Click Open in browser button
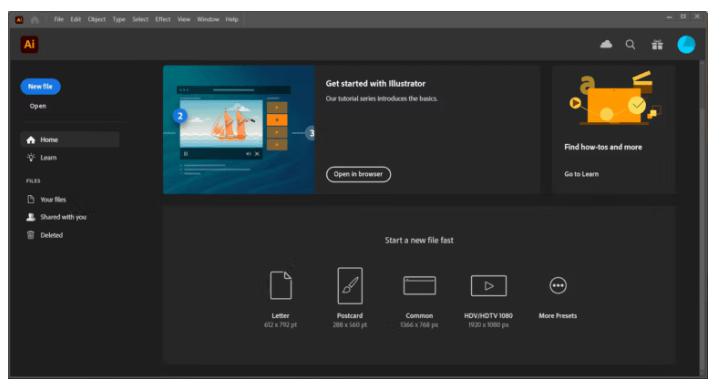723x385 pixels. [358, 174]
